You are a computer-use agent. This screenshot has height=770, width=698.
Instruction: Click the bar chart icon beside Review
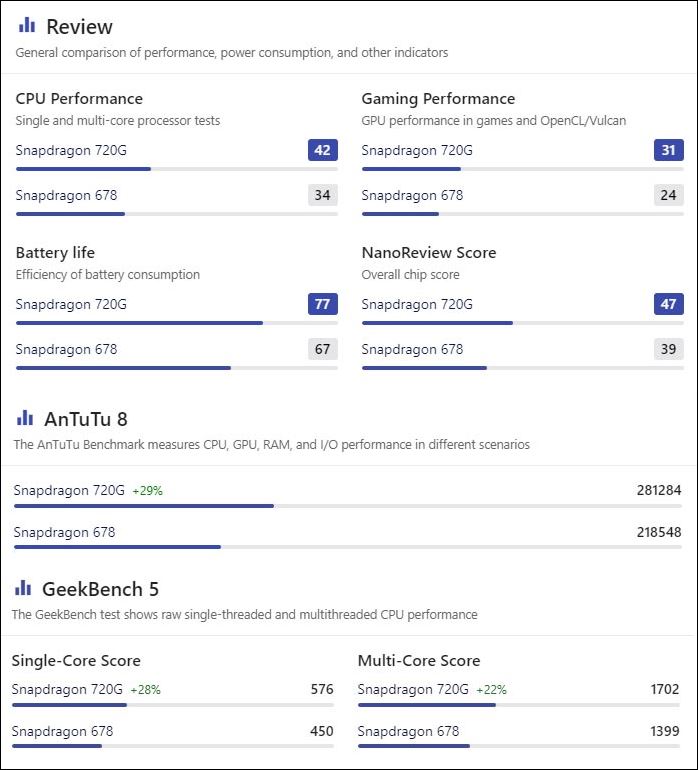point(27,25)
